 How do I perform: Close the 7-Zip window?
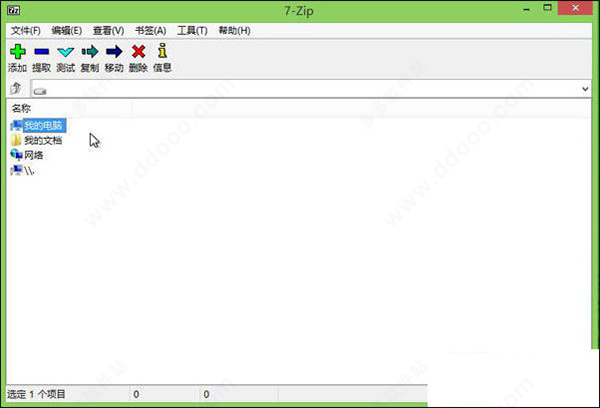click(x=575, y=8)
